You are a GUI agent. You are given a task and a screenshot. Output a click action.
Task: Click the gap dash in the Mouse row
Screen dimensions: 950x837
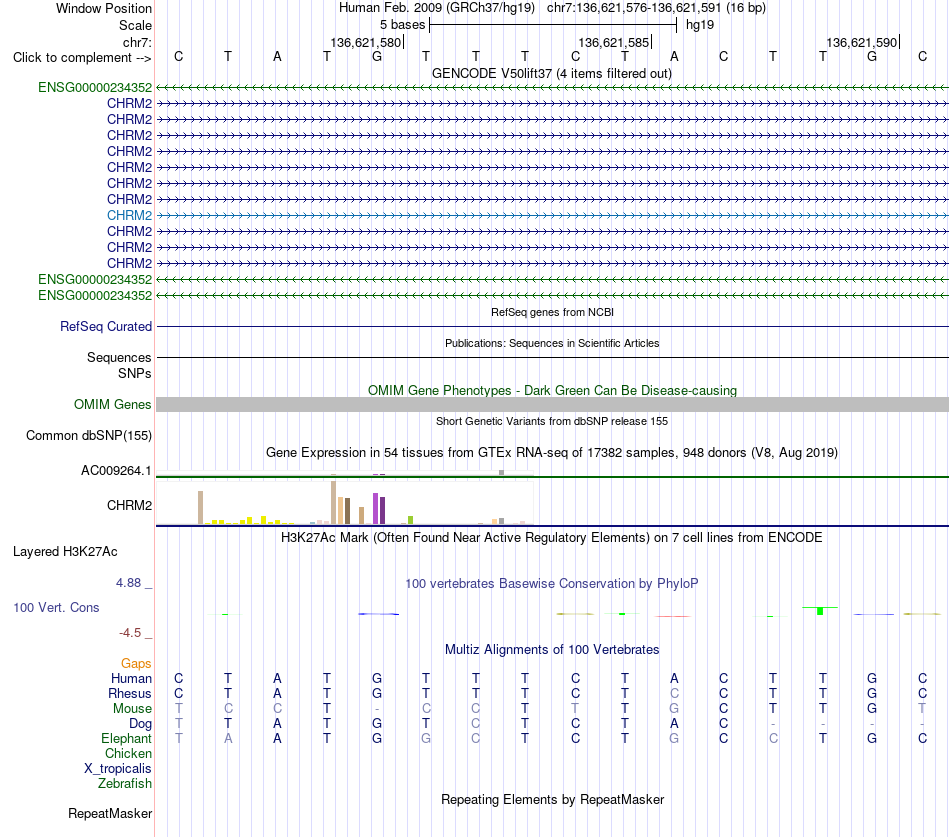[x=377, y=709]
